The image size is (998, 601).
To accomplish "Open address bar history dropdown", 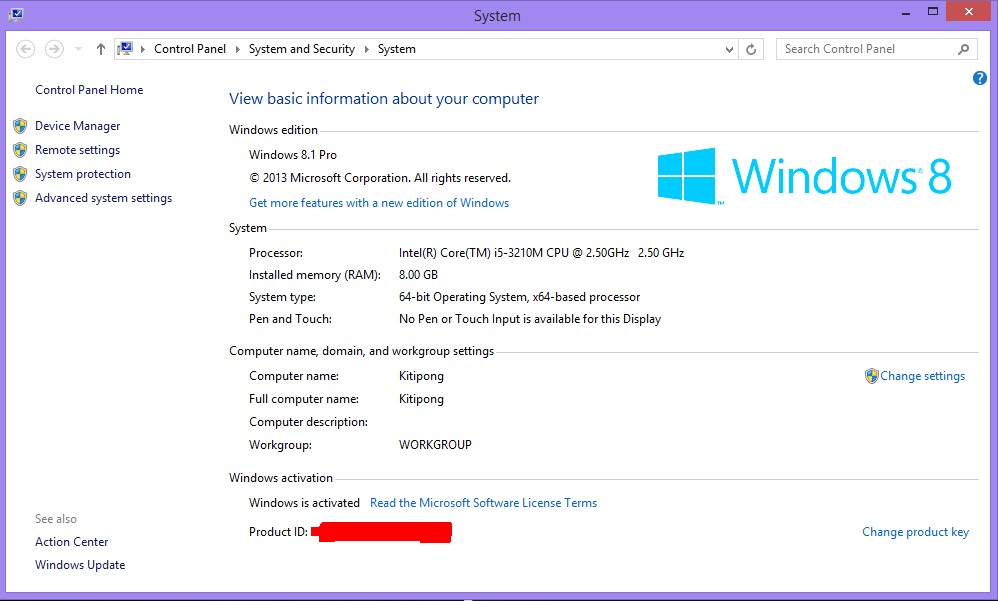I will click(x=729, y=49).
